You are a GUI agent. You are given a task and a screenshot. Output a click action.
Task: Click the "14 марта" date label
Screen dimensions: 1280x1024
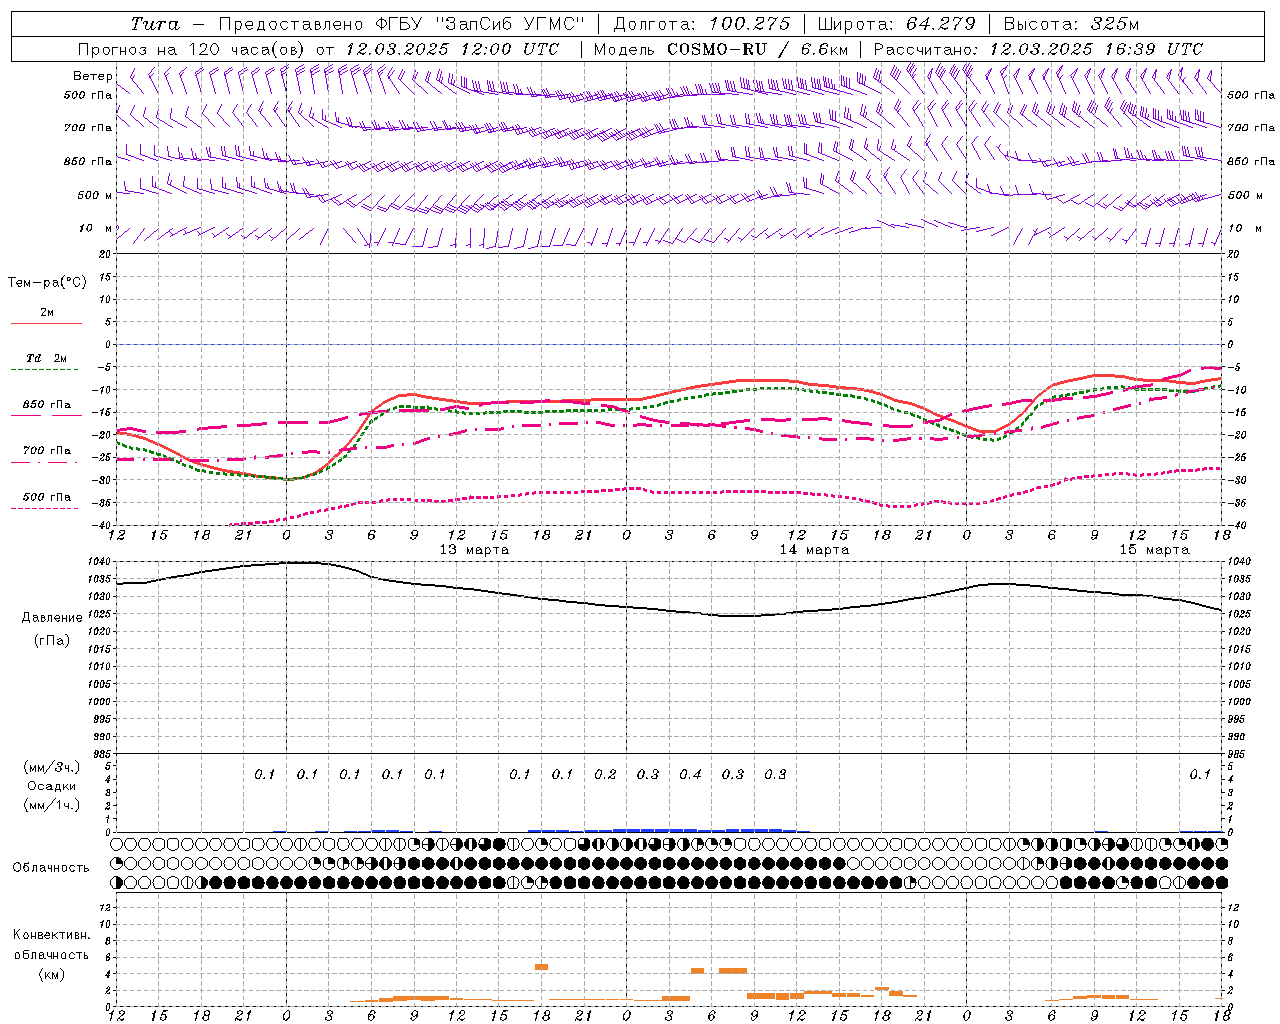pos(814,549)
